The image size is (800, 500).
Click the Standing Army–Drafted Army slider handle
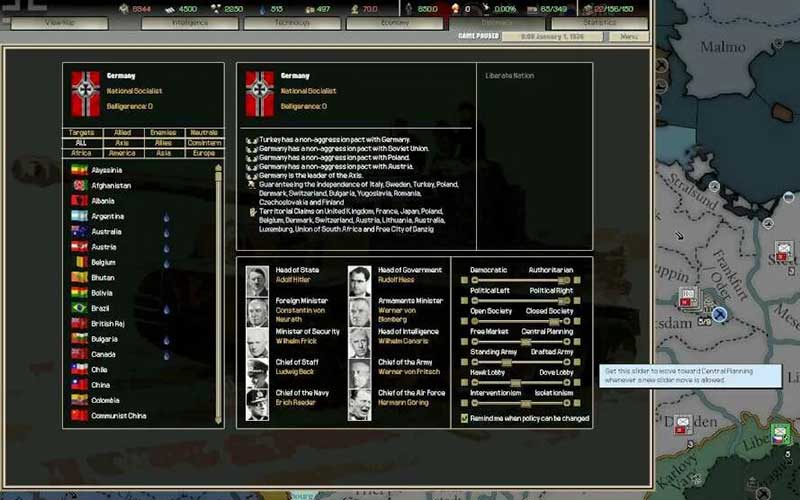[505, 362]
